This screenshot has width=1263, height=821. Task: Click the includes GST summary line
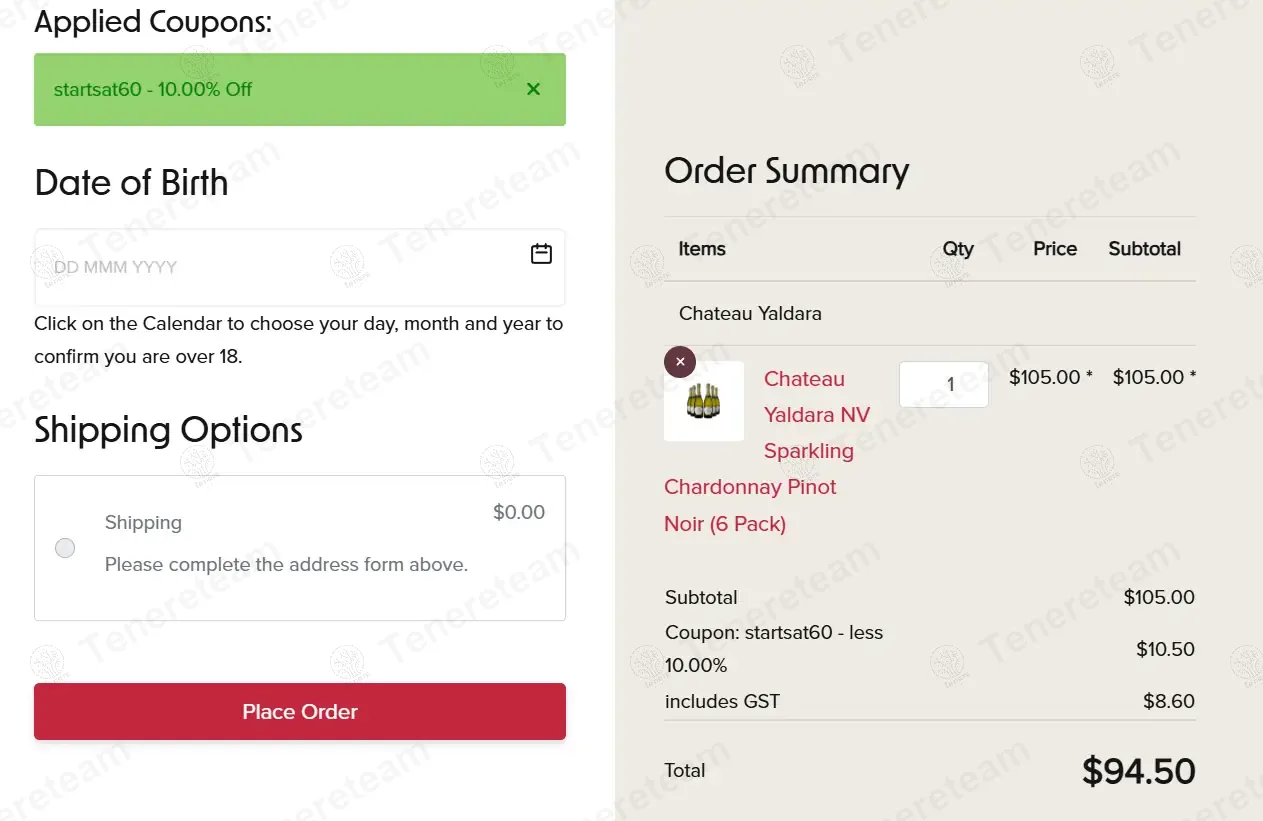930,701
